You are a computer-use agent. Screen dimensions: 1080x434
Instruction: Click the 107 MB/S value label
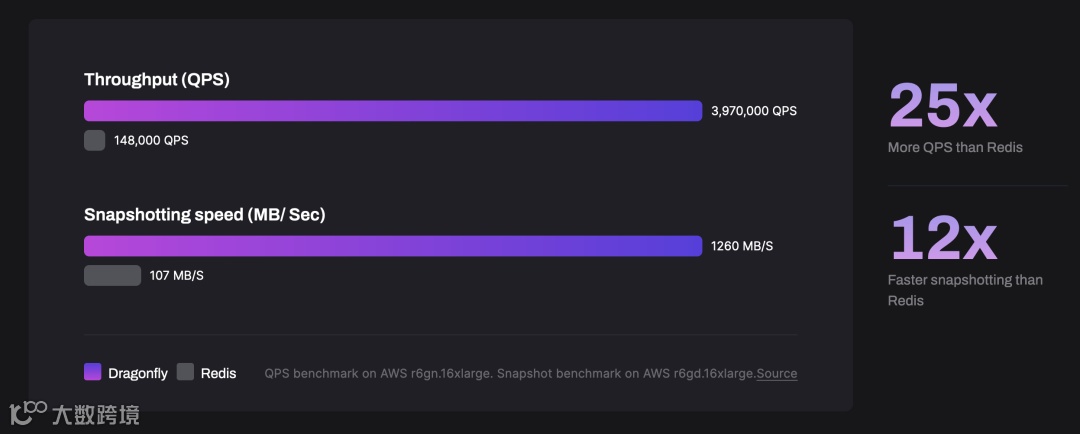tap(177, 276)
